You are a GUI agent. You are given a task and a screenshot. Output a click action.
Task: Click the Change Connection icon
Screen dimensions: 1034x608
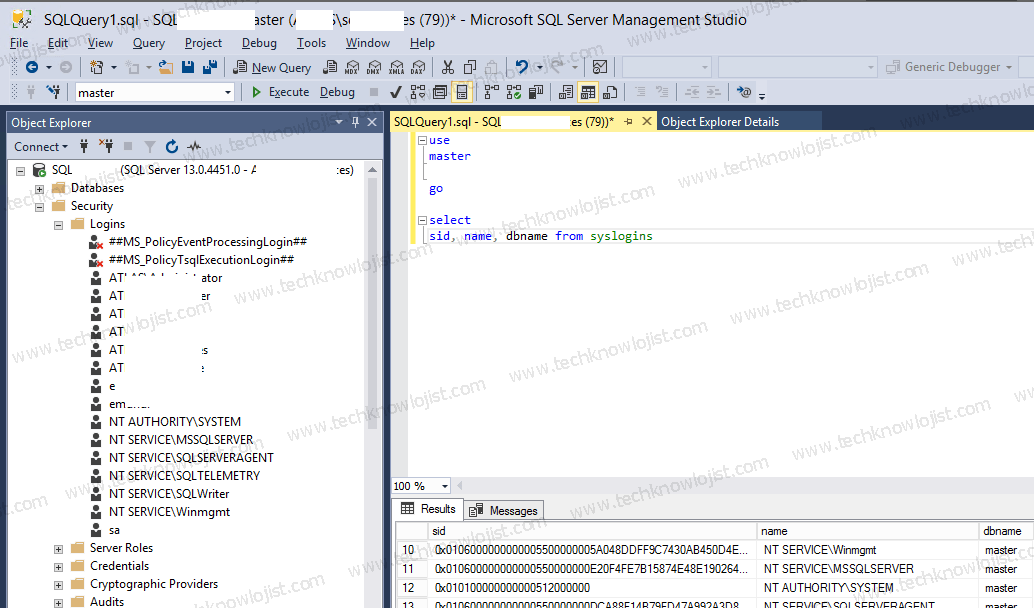tap(53, 92)
